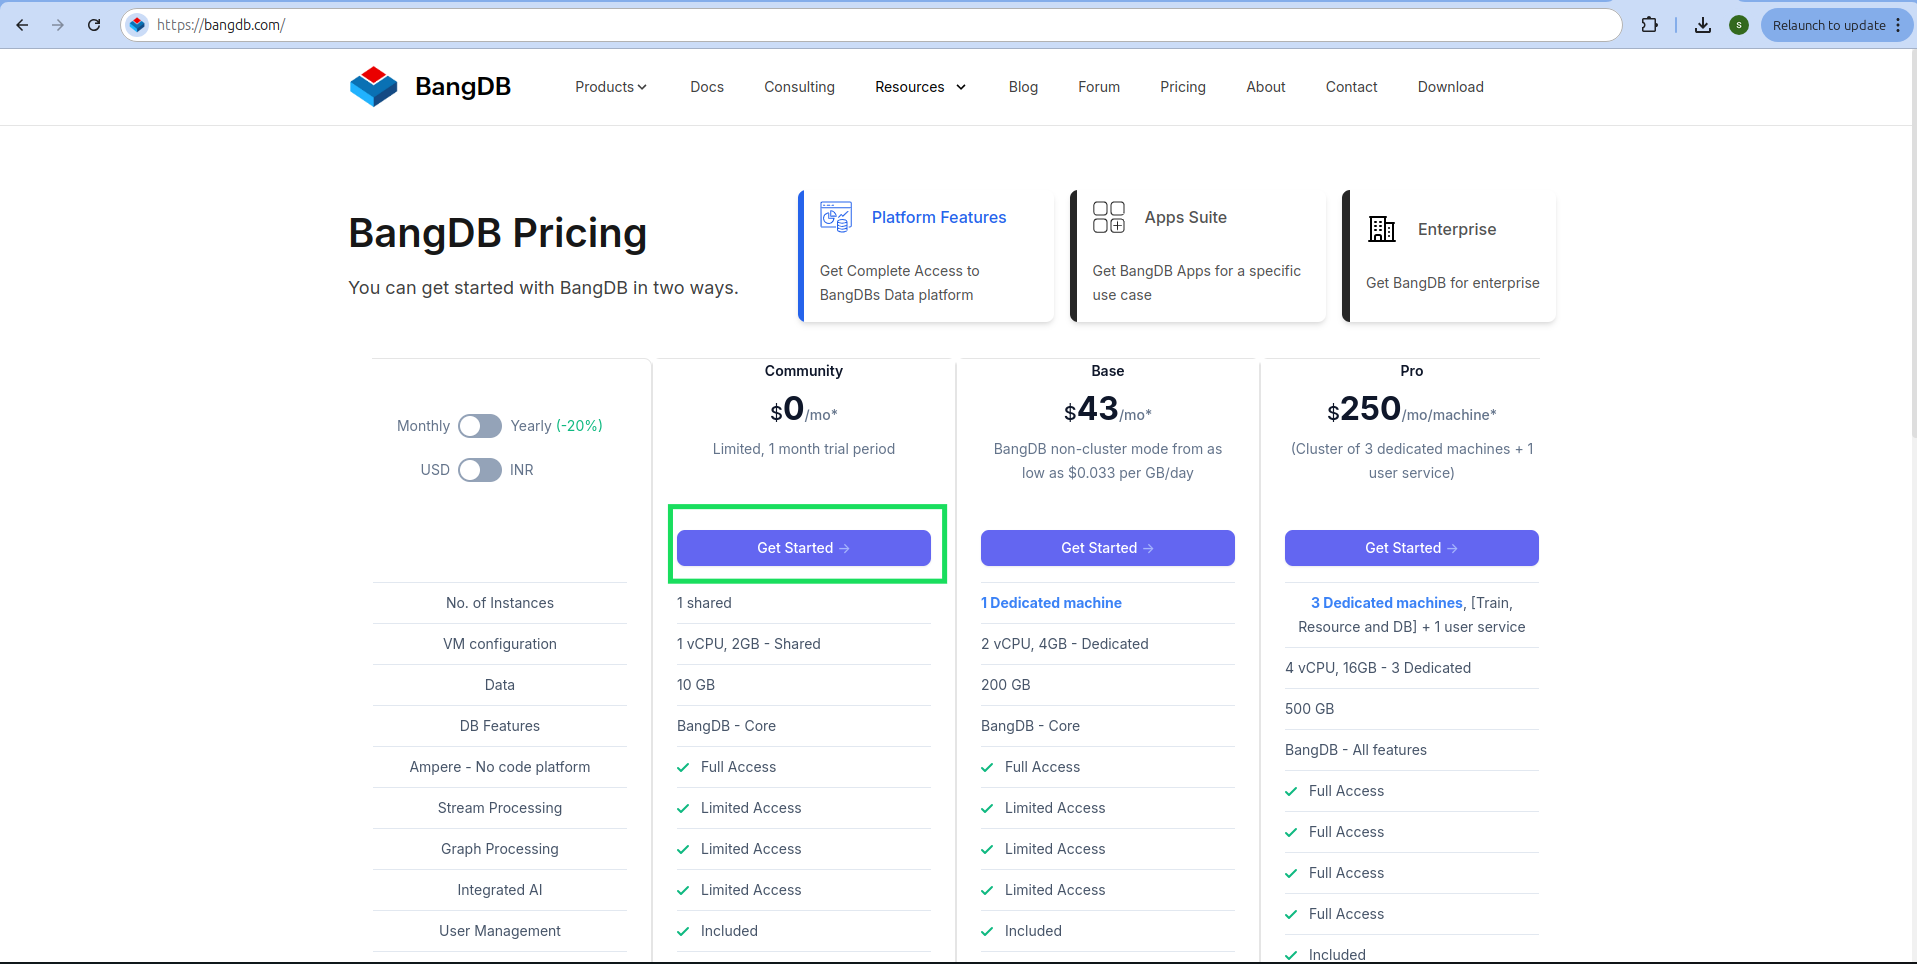Click Get Started under Base plan
This screenshot has height=964, width=1917.
pyautogui.click(x=1108, y=548)
